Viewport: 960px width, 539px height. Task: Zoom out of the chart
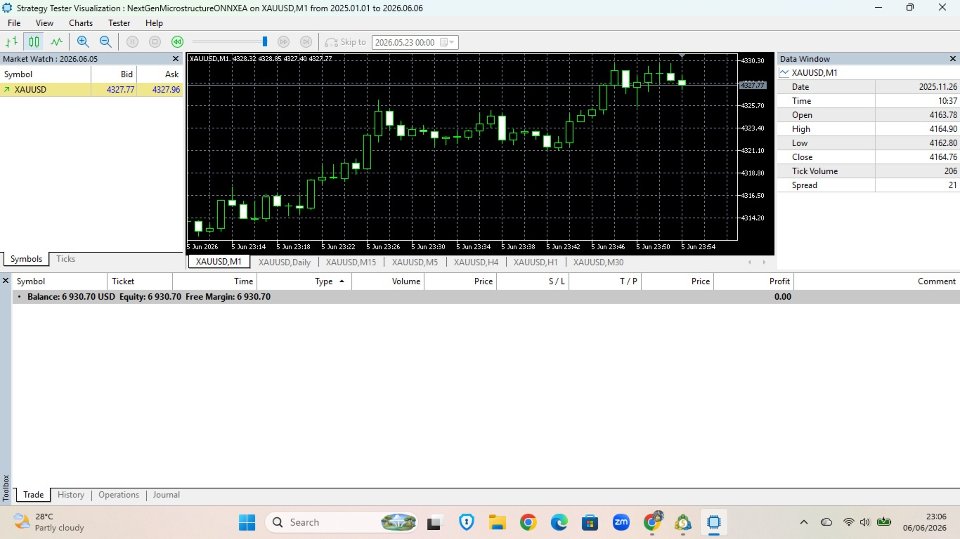(x=105, y=42)
